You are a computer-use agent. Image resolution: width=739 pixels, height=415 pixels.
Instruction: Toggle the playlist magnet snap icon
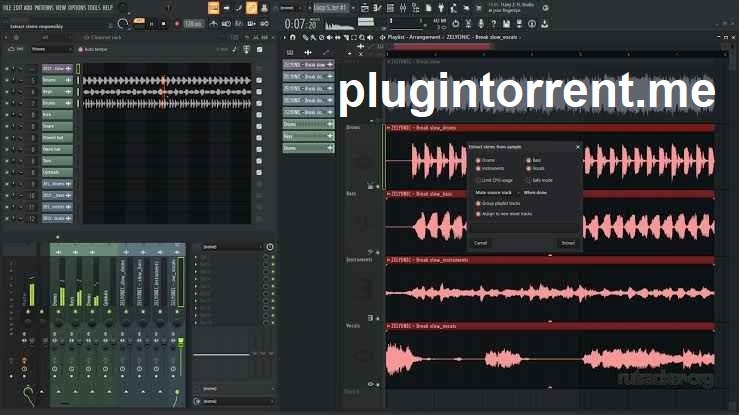click(293, 37)
